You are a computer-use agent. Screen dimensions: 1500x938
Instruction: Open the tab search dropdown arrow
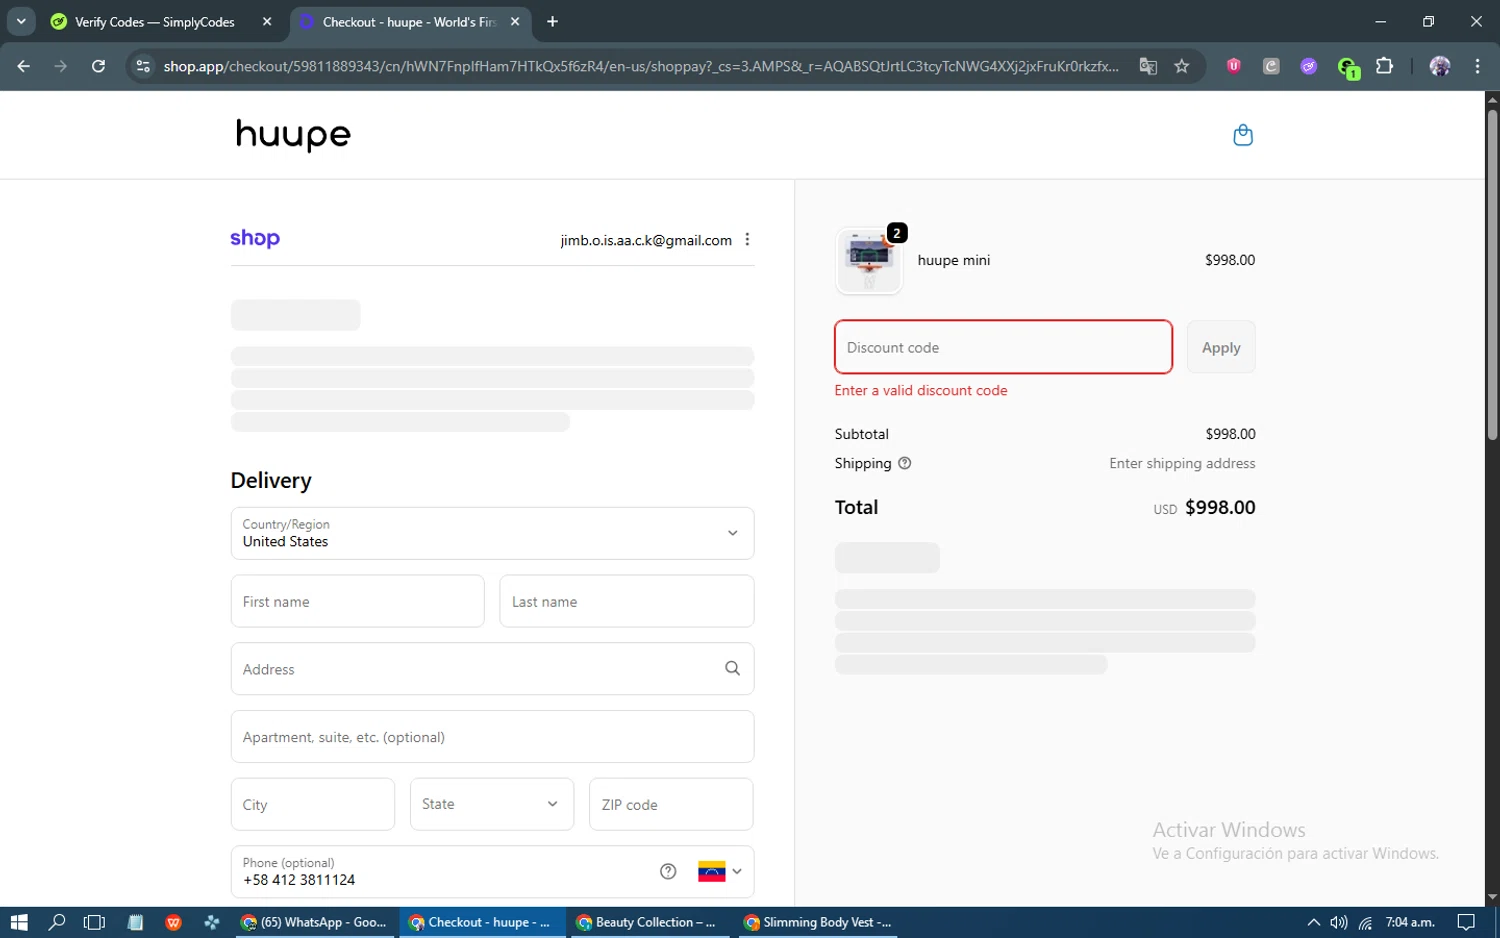tap(20, 21)
